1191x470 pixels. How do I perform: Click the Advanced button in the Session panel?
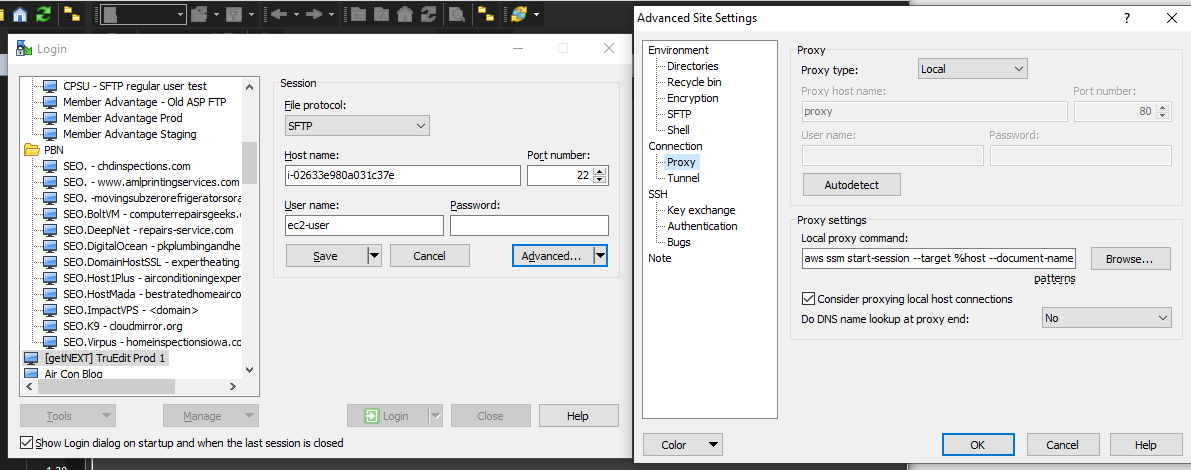(550, 256)
